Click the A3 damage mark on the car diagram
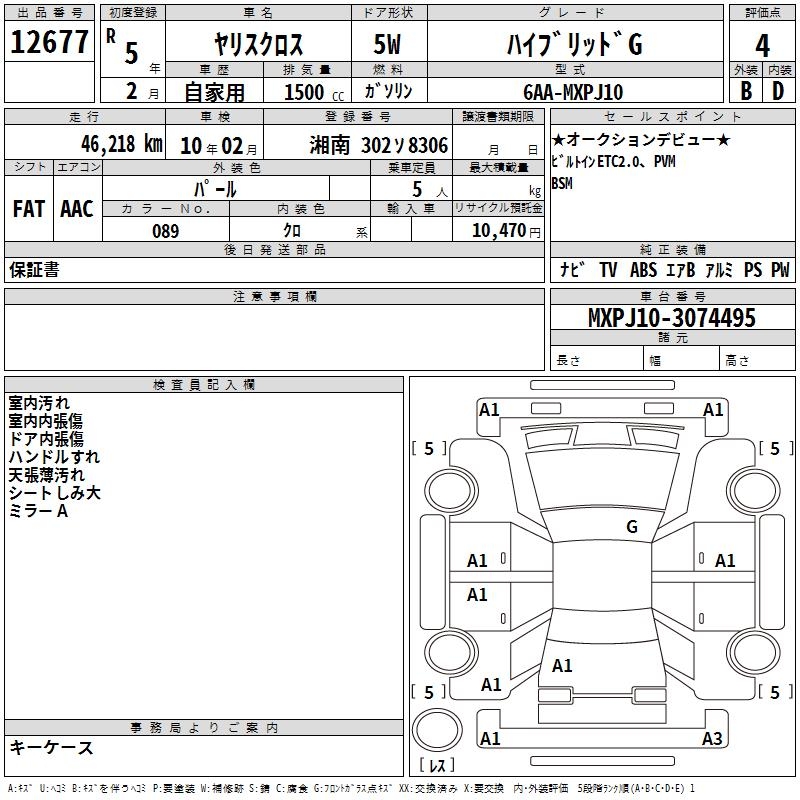The height and width of the screenshot is (800, 800). pos(711,739)
